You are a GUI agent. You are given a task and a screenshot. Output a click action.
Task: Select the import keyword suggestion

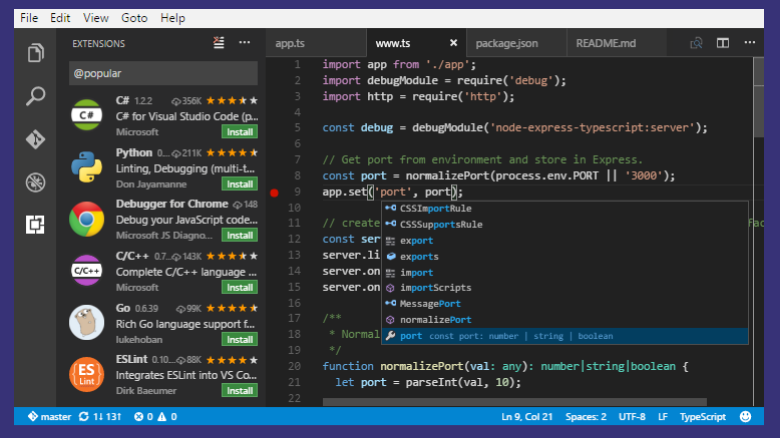point(565,272)
